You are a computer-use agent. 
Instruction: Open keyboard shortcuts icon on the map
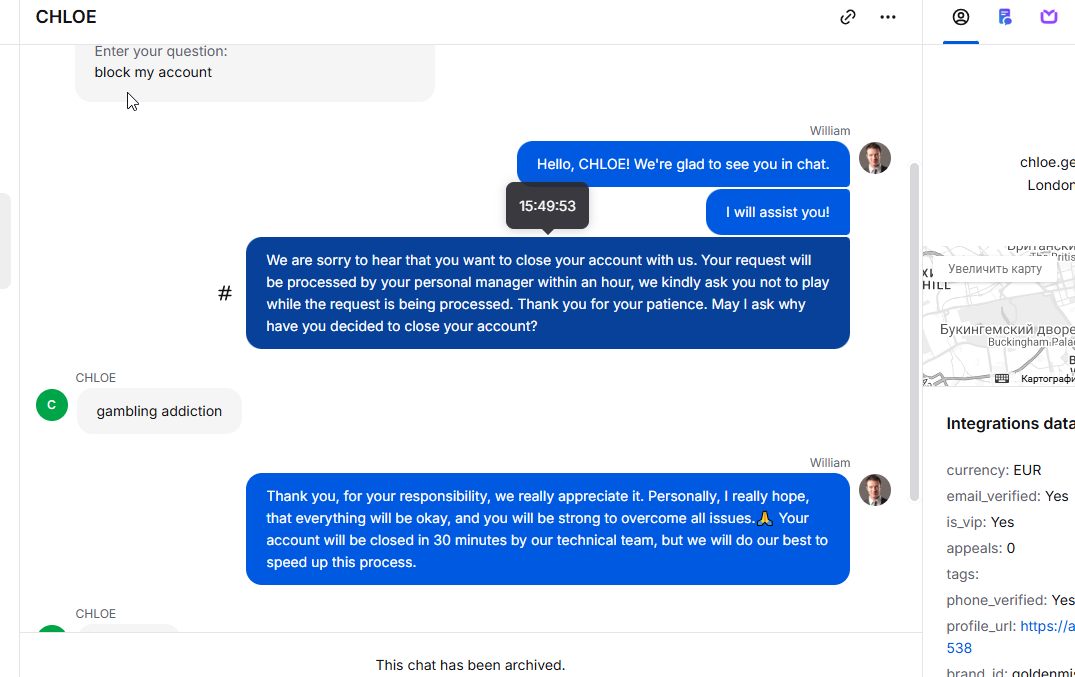pyautogui.click(x=1002, y=379)
